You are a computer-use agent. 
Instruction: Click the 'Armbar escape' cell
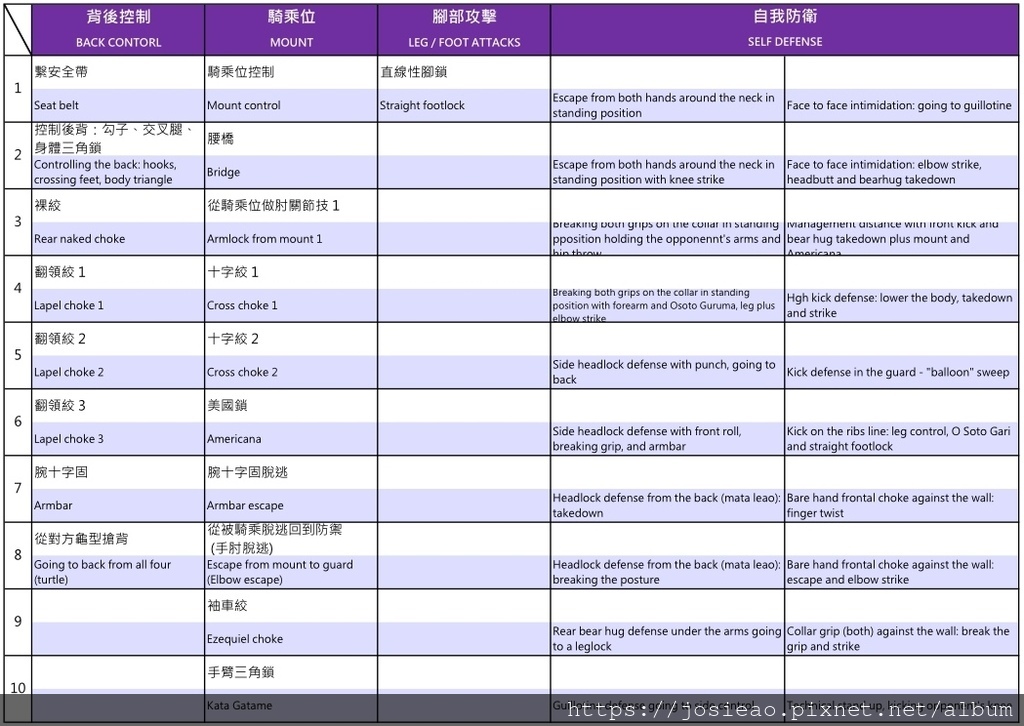[291, 505]
